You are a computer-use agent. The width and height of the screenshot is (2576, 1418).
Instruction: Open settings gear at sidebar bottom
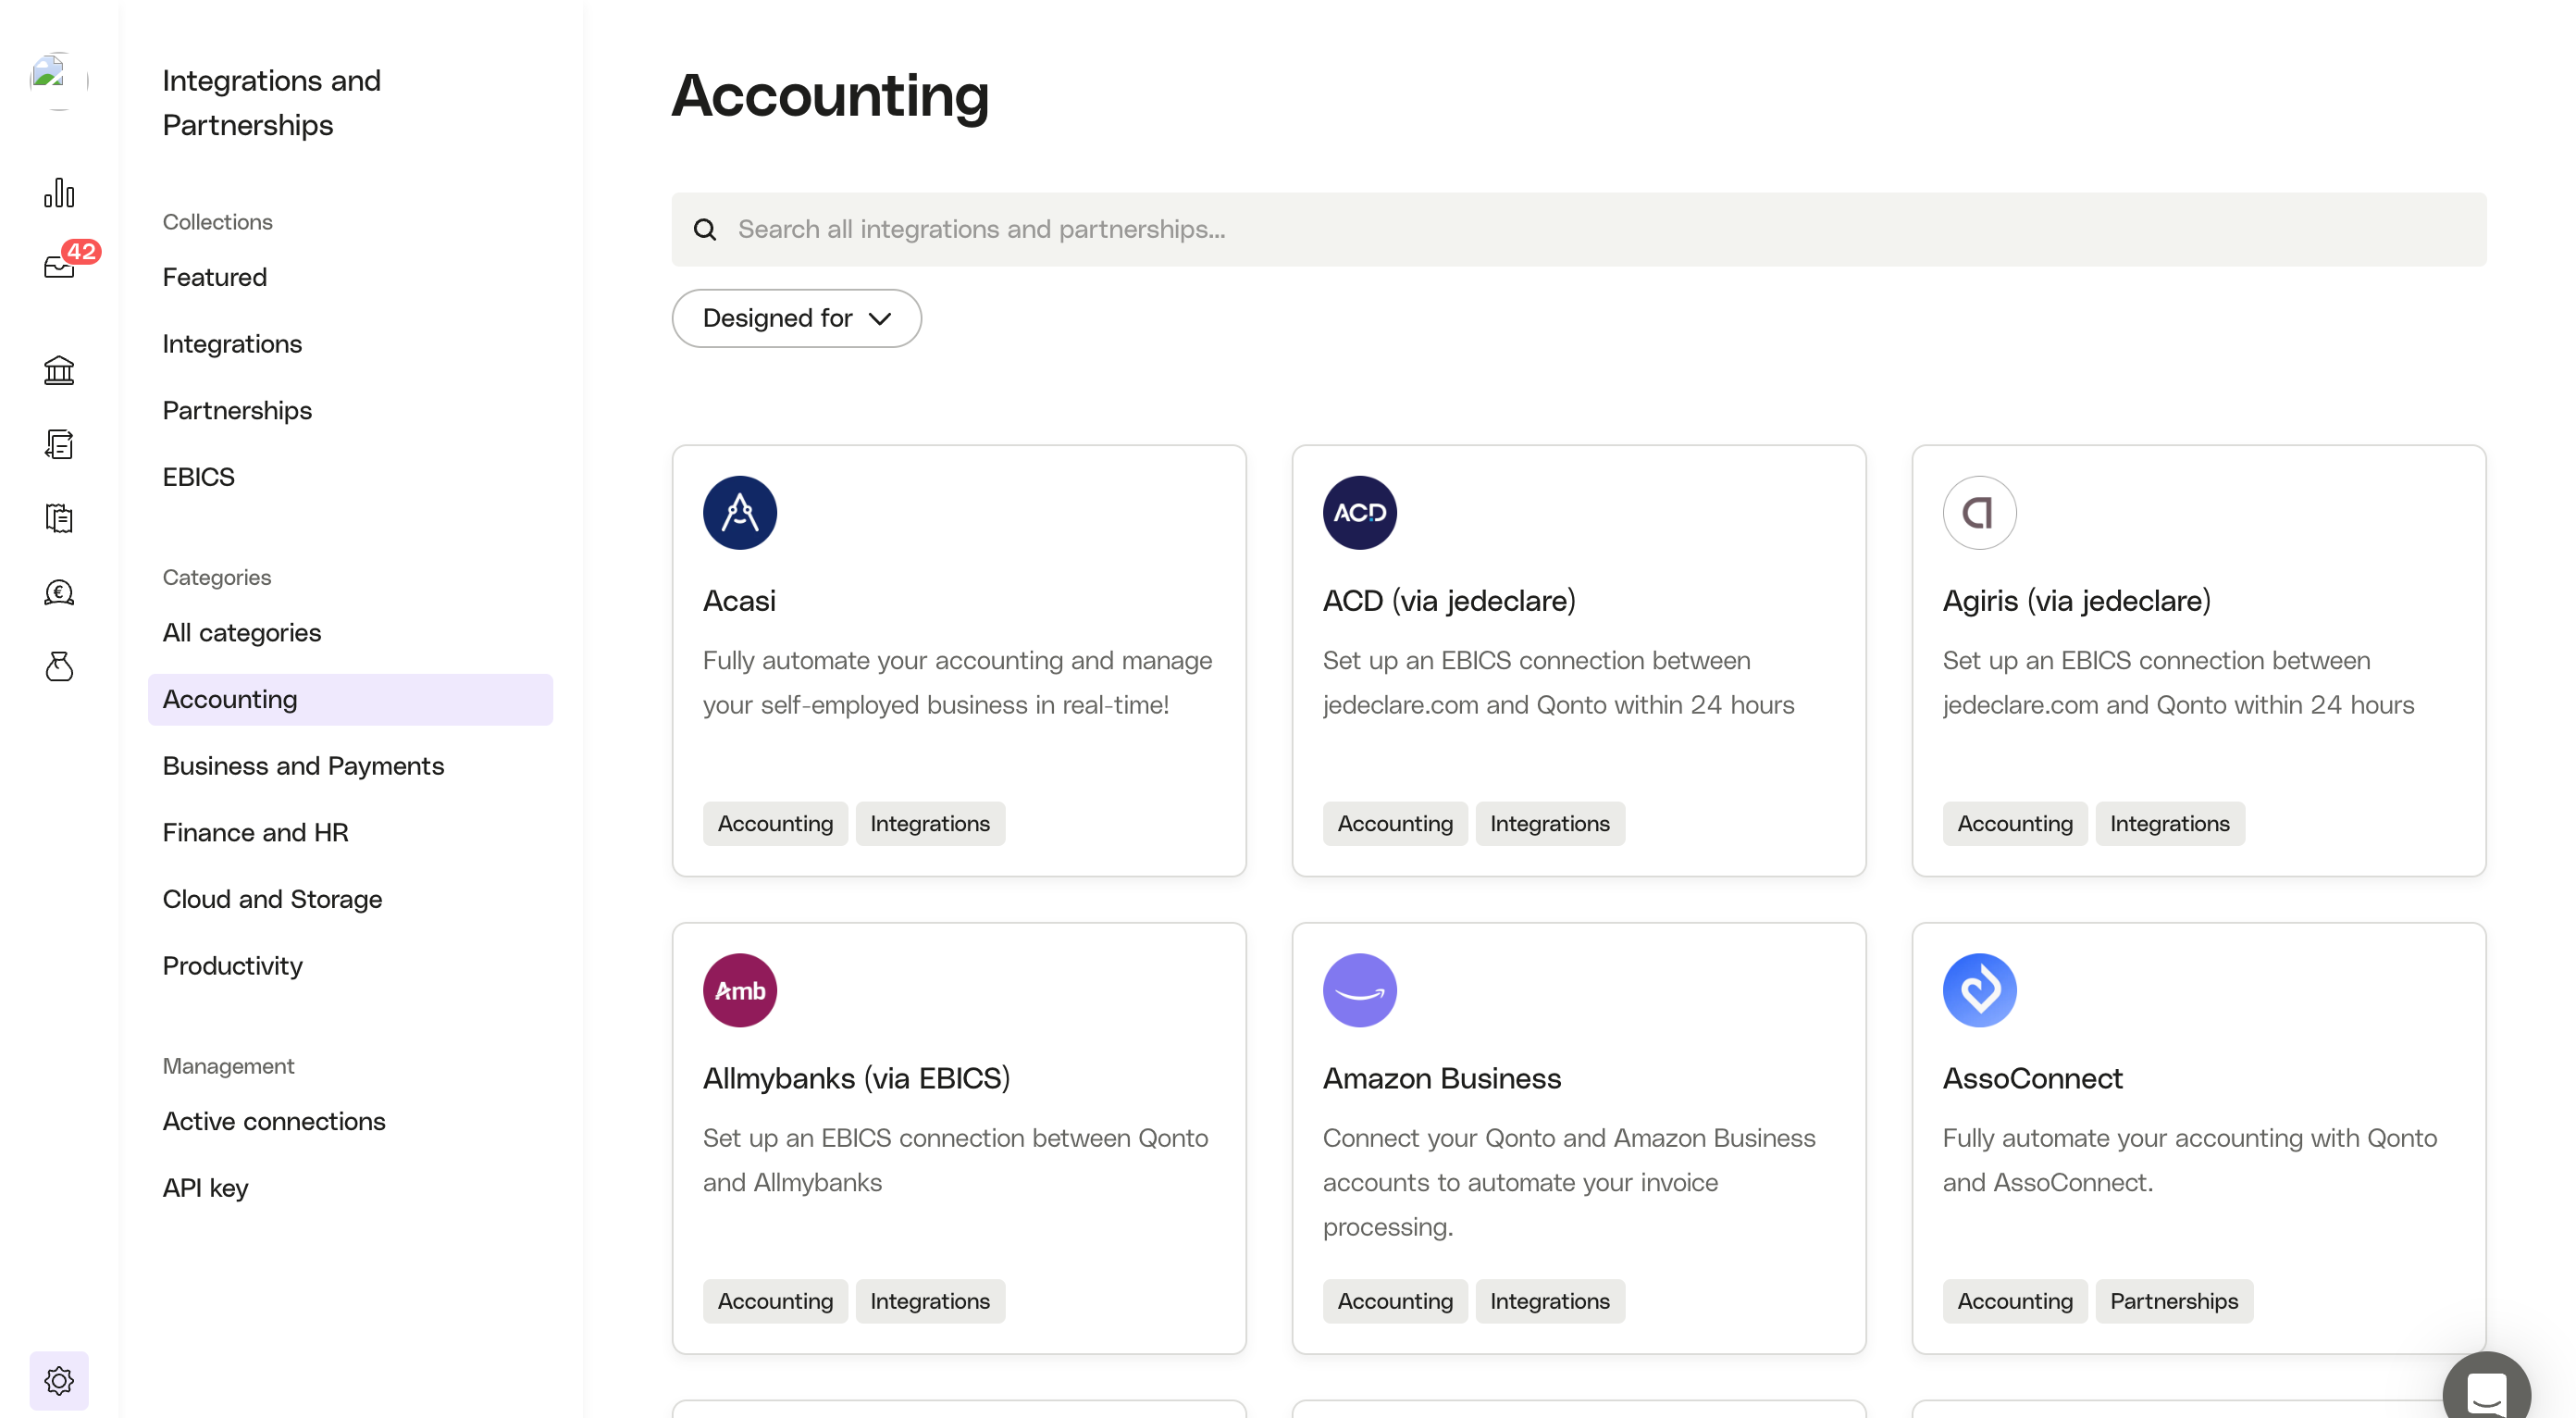pyautogui.click(x=59, y=1380)
